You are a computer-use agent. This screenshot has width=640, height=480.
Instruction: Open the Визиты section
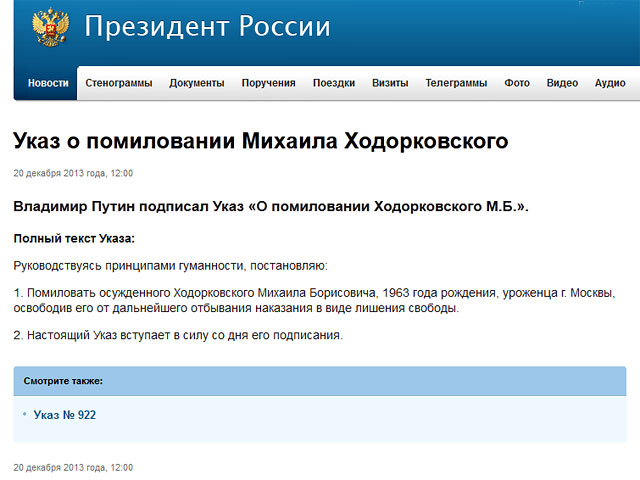[x=390, y=83]
